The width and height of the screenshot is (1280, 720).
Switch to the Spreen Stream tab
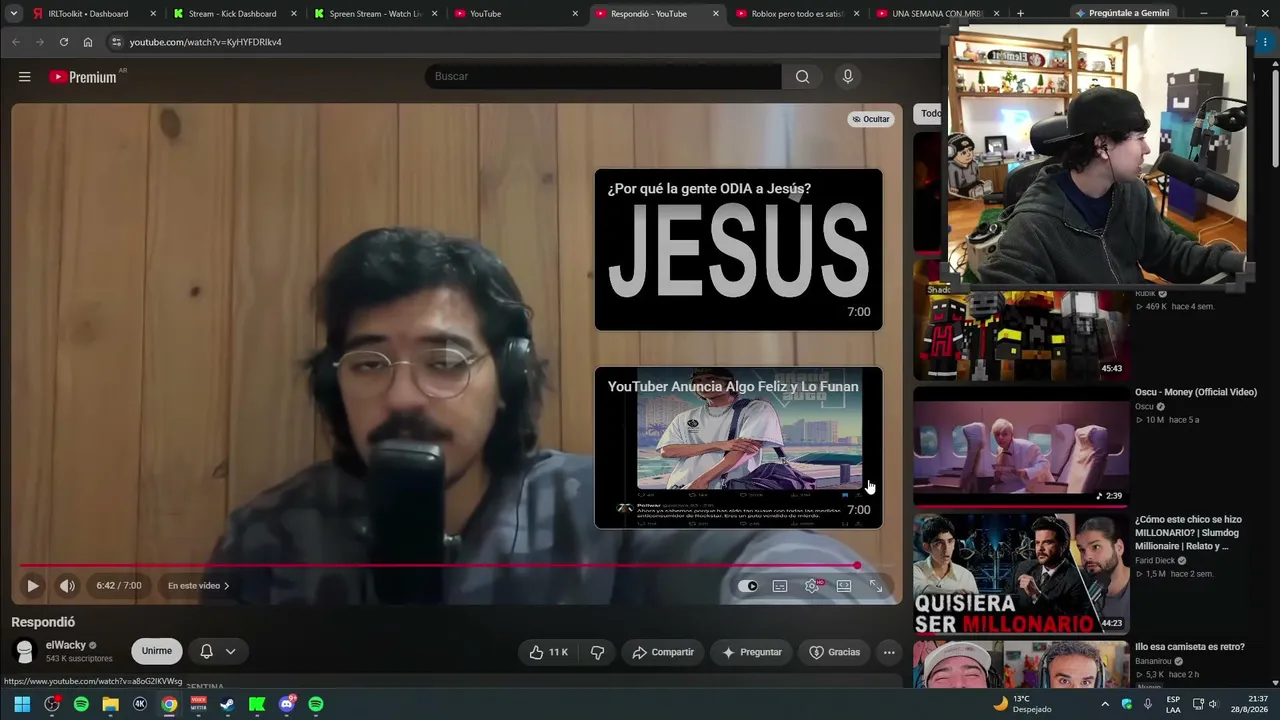[x=374, y=14]
